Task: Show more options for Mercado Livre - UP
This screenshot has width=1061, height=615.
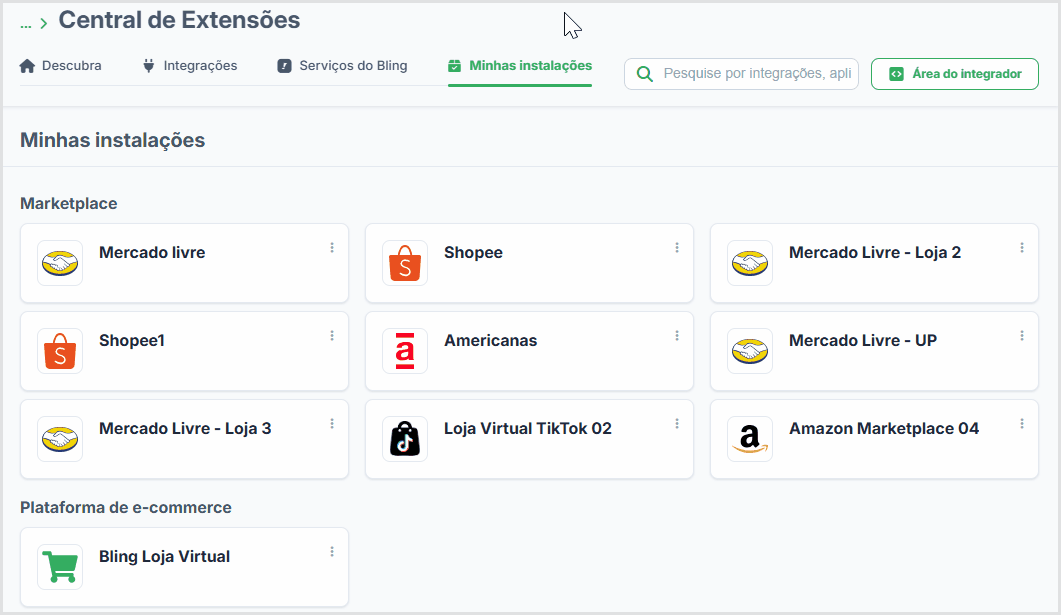Action: (1022, 336)
